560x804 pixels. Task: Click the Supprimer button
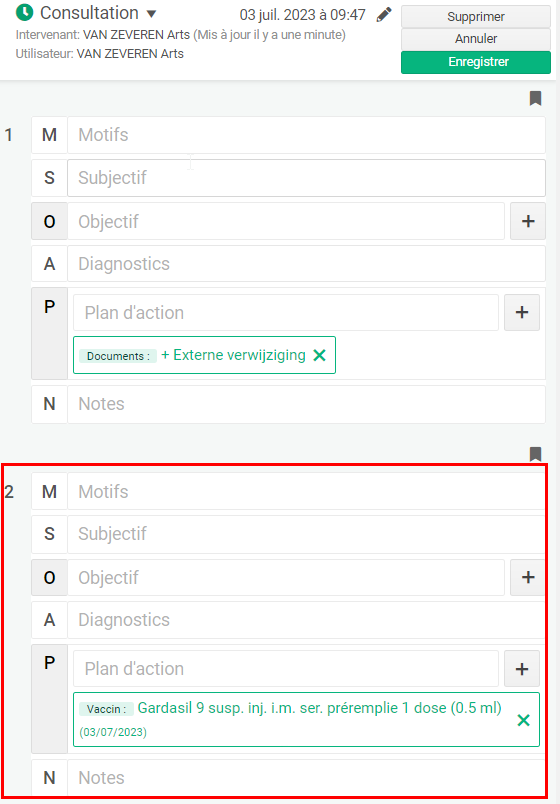pyautogui.click(x=476, y=16)
